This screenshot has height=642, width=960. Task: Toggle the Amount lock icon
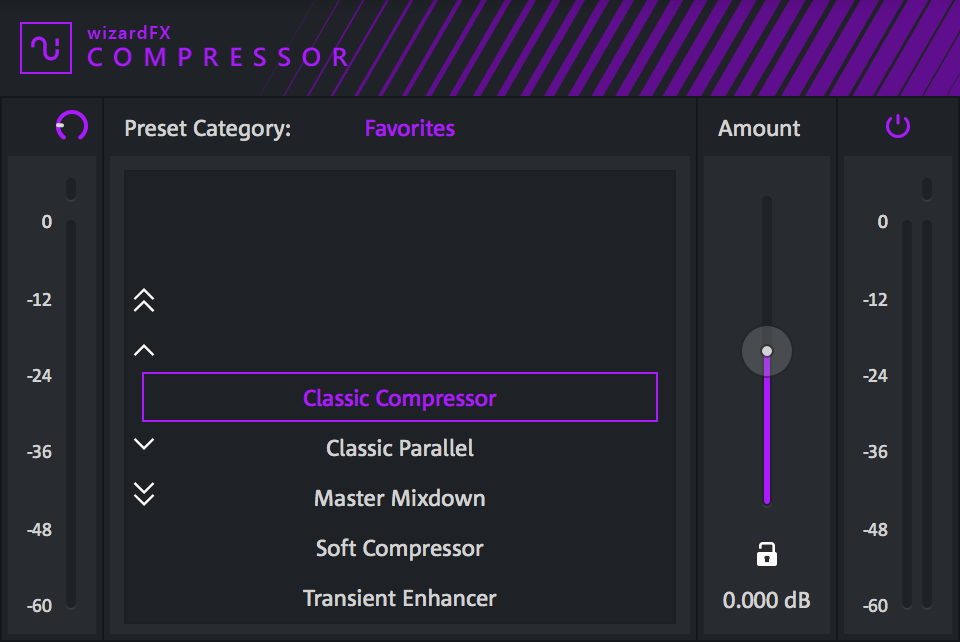(x=767, y=553)
